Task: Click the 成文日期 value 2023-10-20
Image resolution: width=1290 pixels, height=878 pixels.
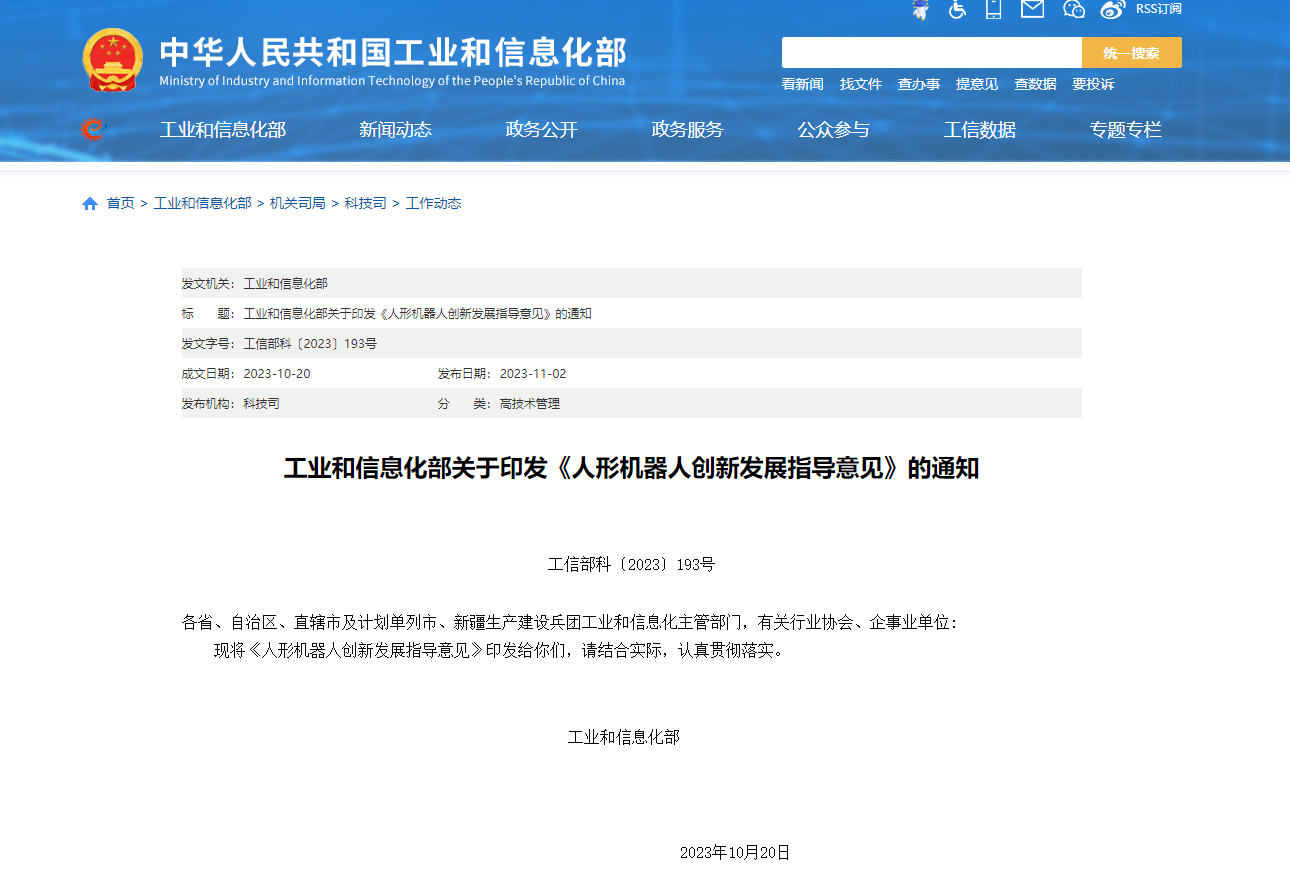Action: point(277,373)
